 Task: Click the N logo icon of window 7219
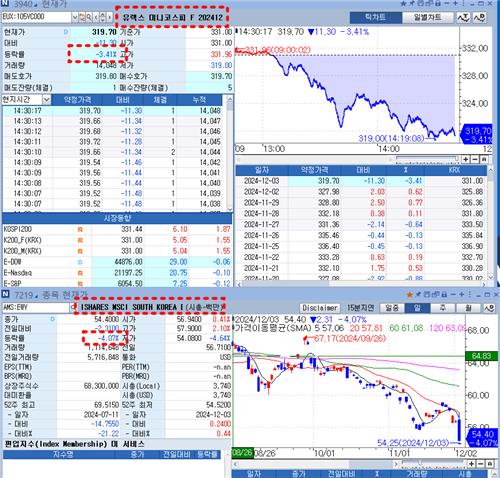[x=5, y=294]
